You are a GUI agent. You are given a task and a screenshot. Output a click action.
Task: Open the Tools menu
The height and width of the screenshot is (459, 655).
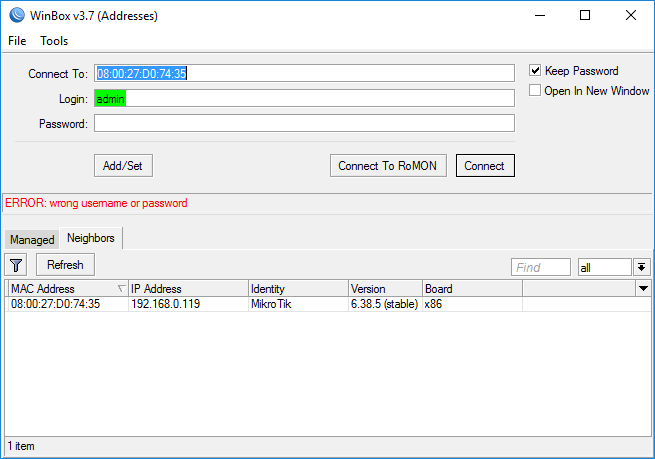[54, 41]
